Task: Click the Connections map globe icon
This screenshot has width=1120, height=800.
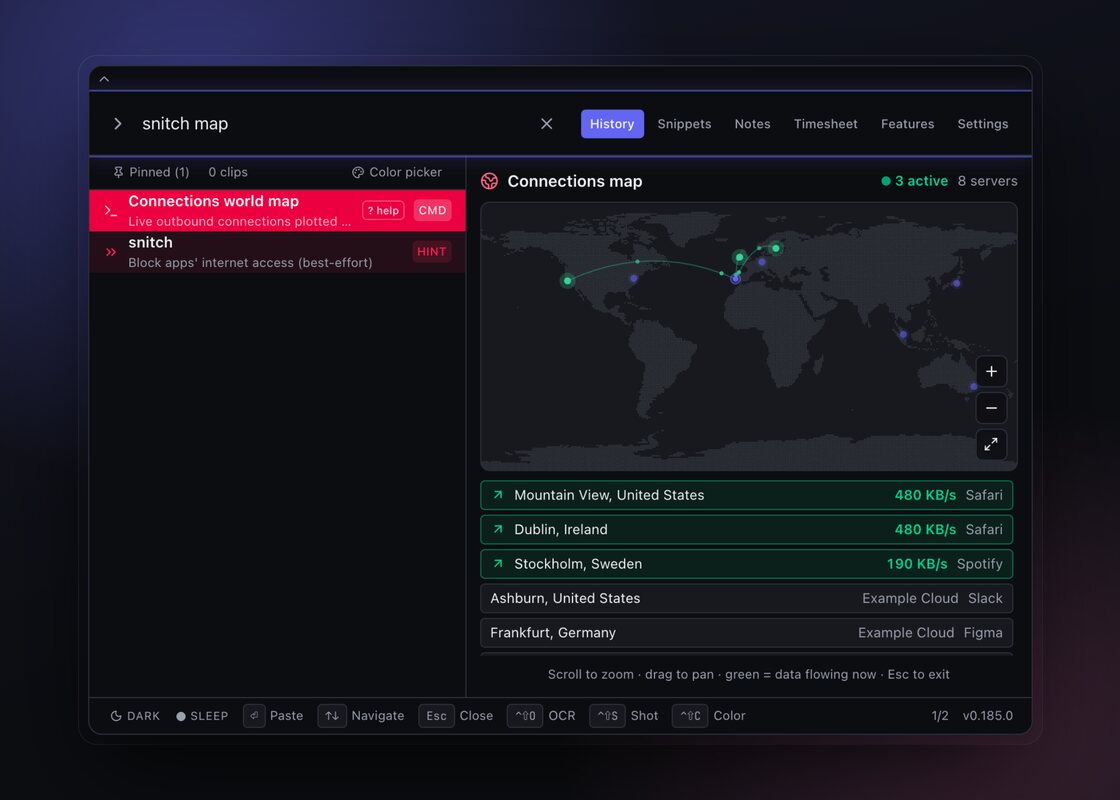Action: (x=489, y=181)
